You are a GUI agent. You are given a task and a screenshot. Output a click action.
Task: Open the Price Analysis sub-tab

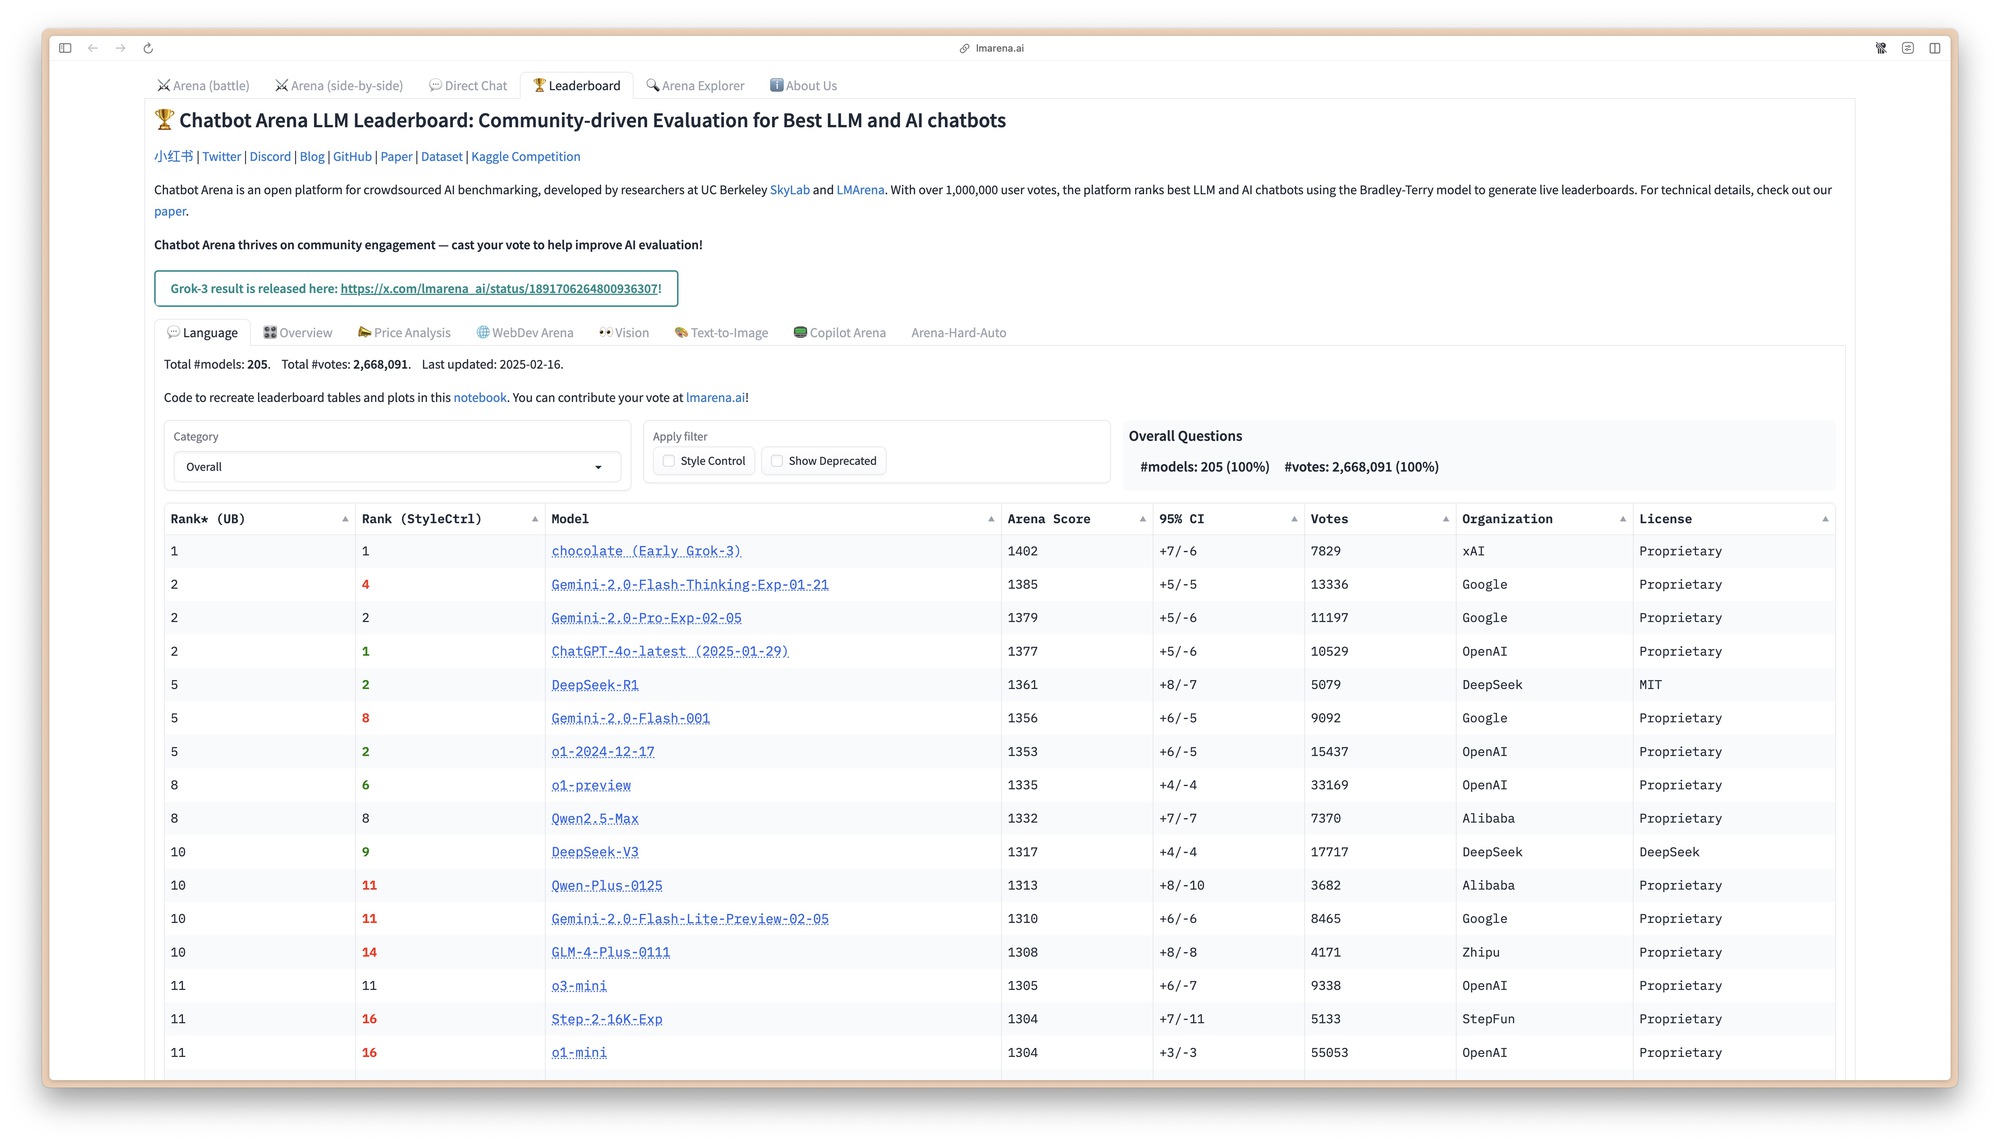click(404, 333)
